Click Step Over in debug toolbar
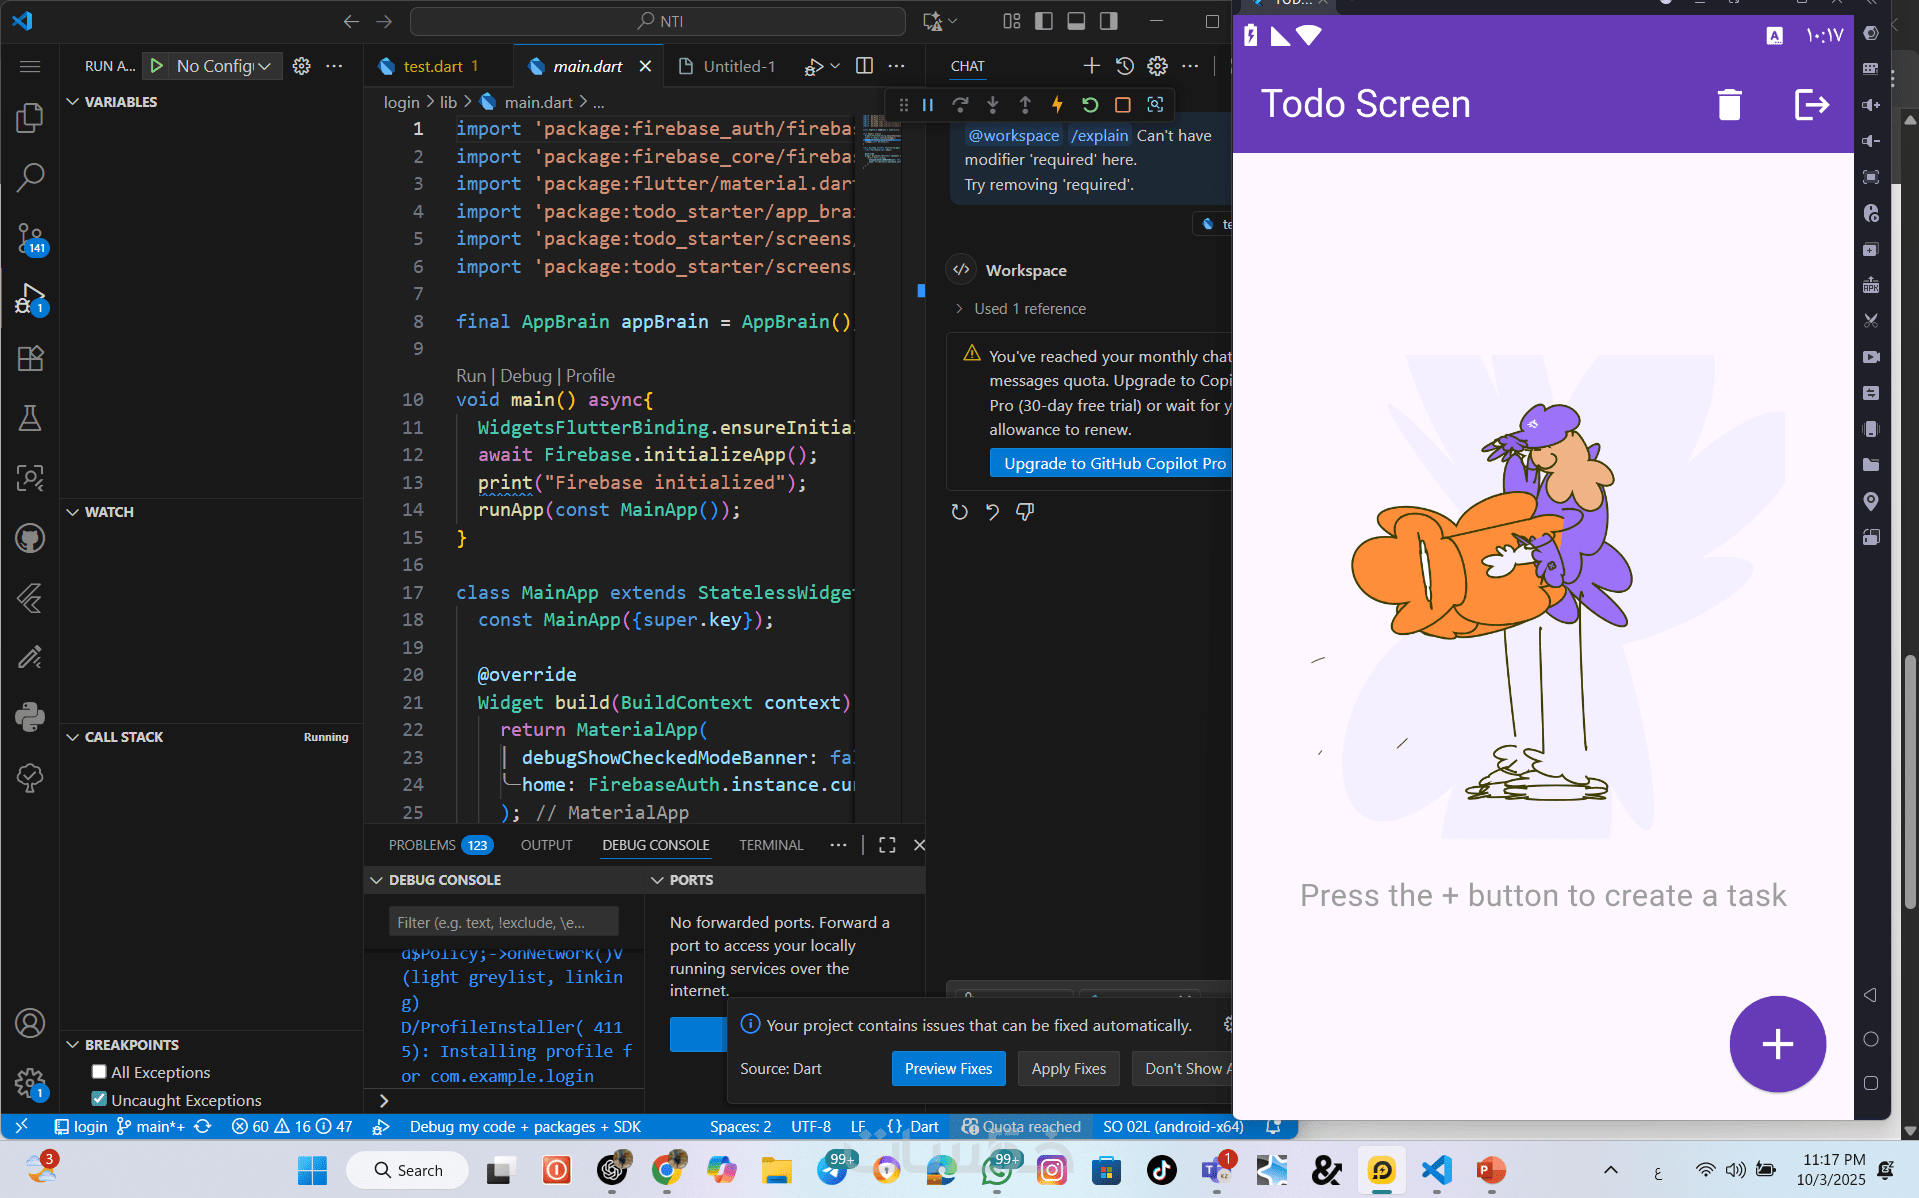 960,104
